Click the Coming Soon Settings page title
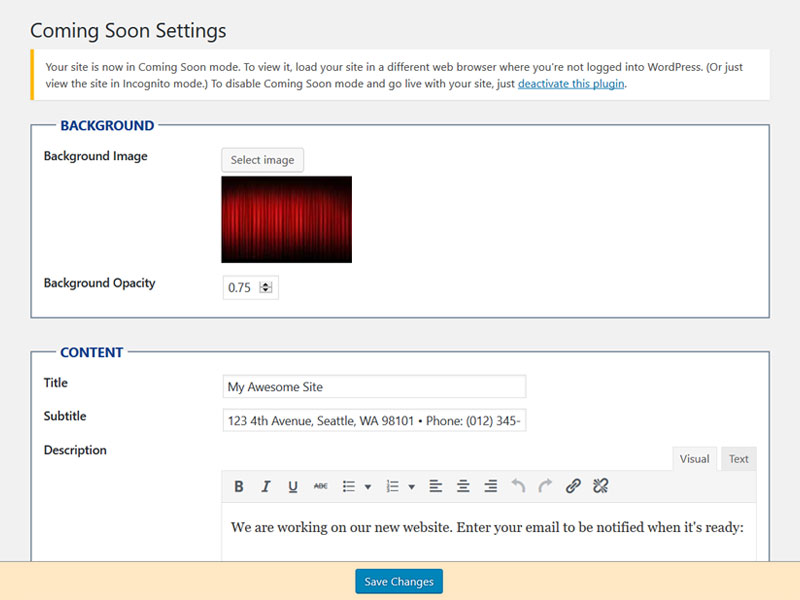The width and height of the screenshot is (800, 600). (x=128, y=31)
